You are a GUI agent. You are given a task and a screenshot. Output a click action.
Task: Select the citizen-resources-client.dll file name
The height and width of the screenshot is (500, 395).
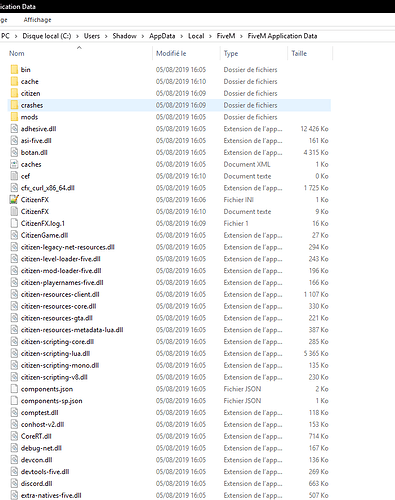click(60, 294)
